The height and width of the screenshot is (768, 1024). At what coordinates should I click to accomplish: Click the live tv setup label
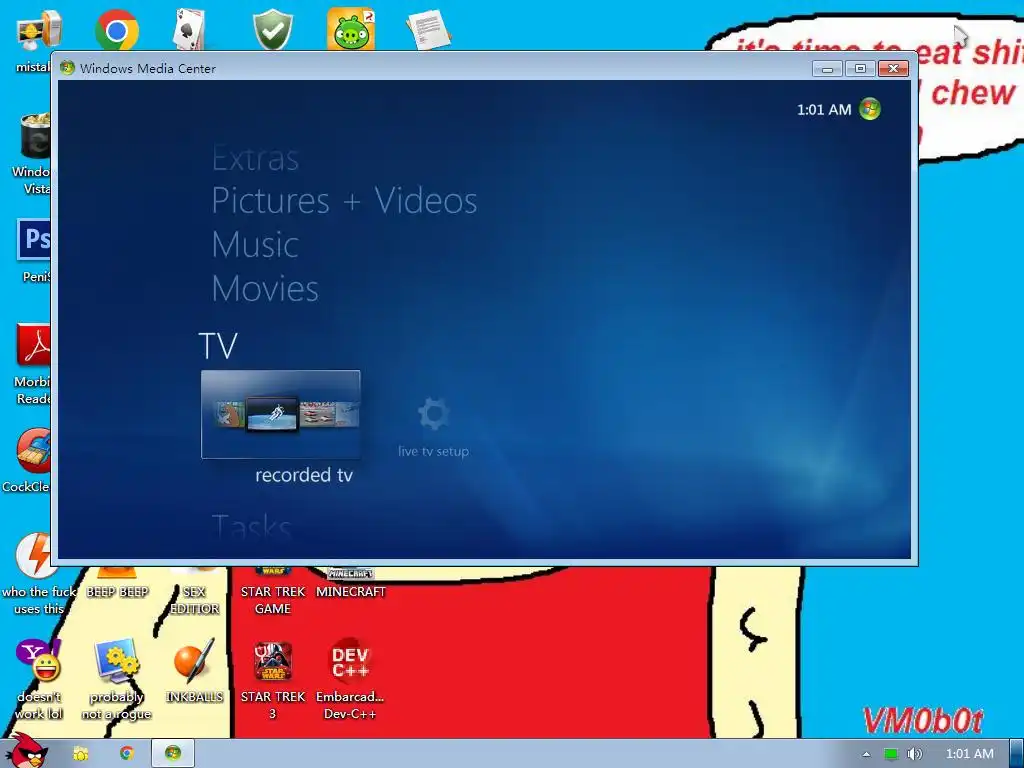[434, 451]
